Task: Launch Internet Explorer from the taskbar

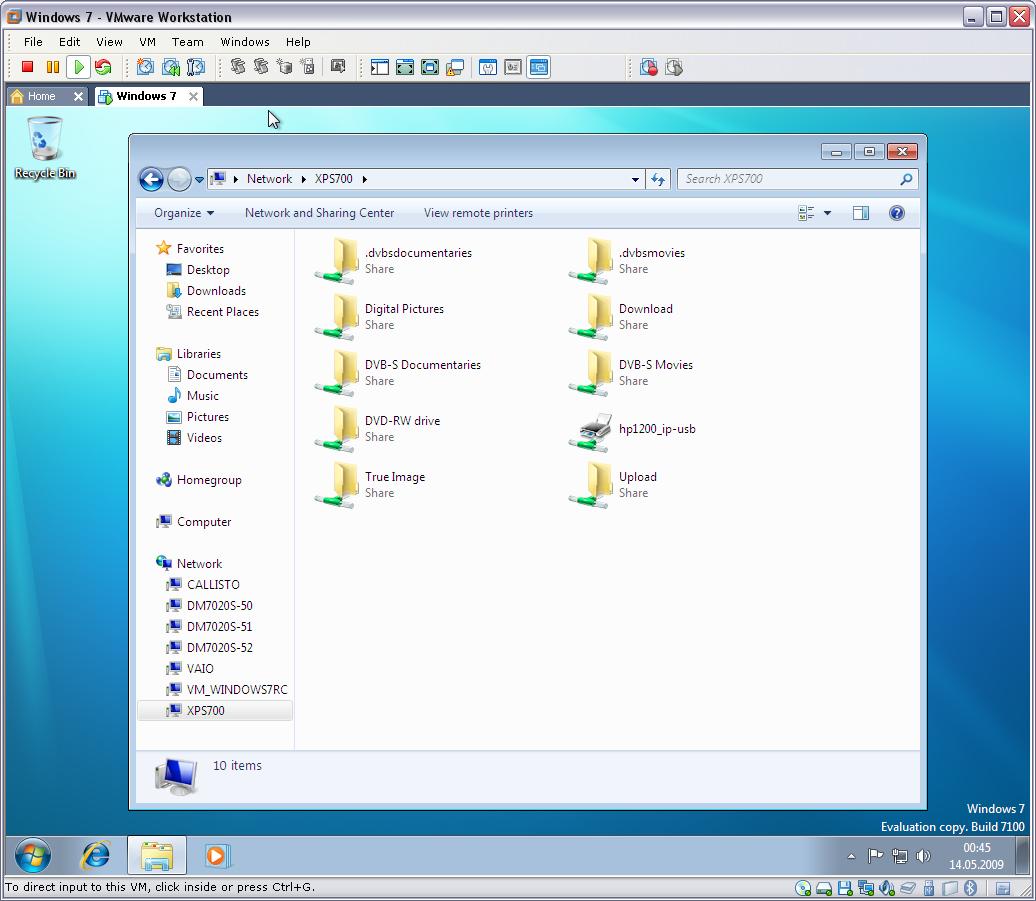Action: click(x=96, y=856)
